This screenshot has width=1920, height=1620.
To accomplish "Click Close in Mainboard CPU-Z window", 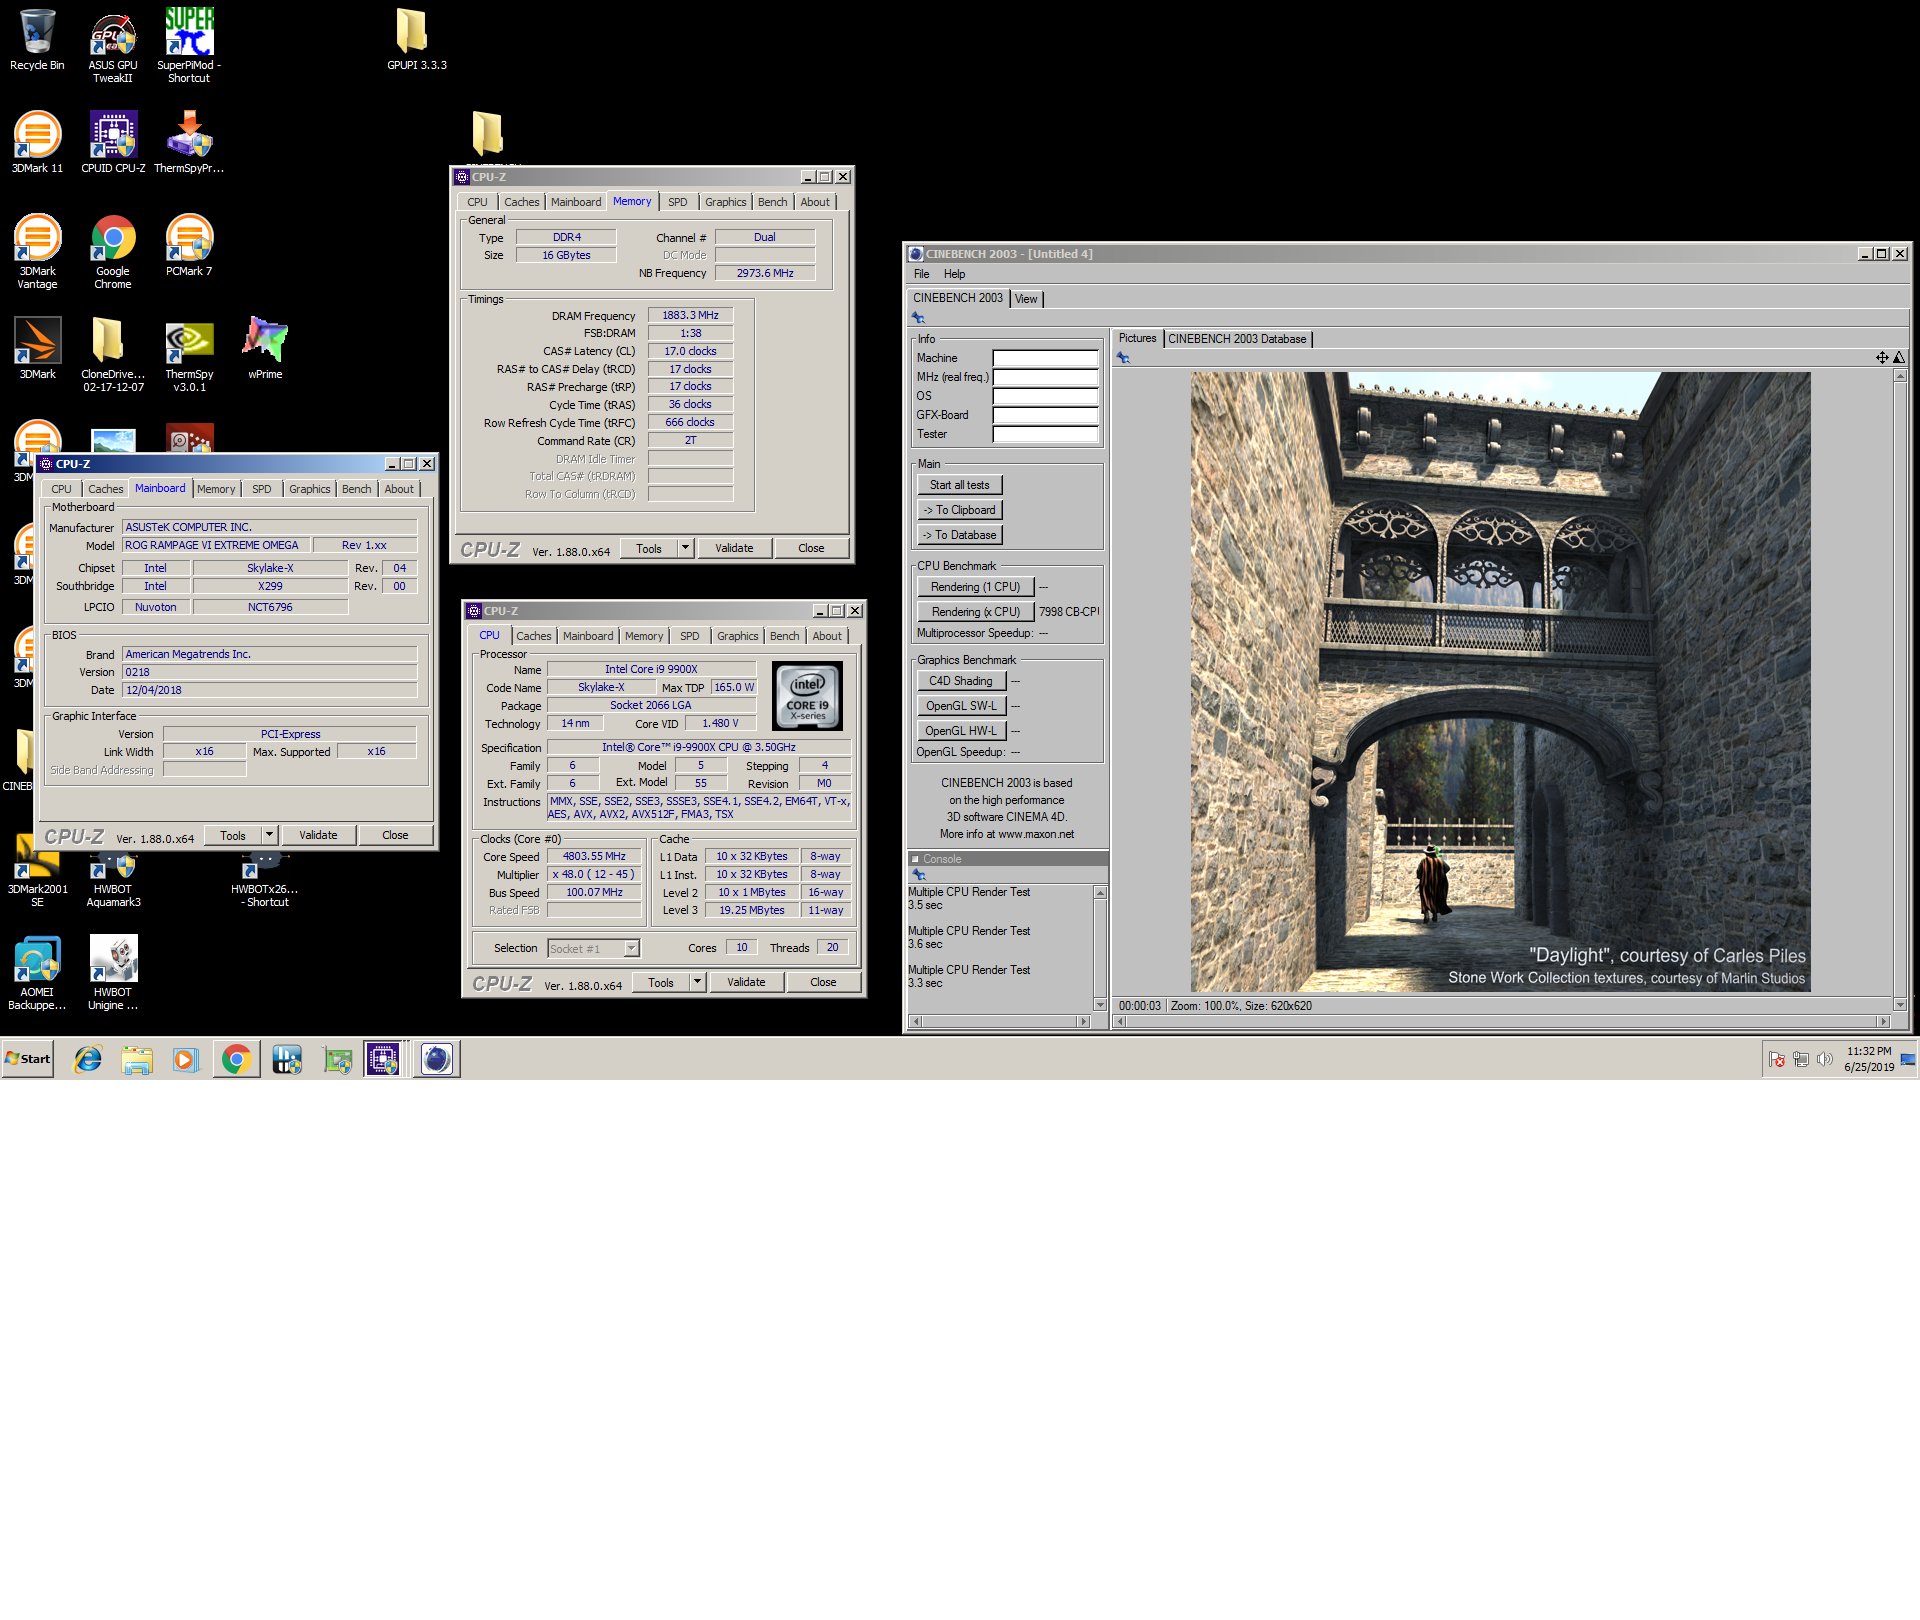I will click(x=395, y=835).
